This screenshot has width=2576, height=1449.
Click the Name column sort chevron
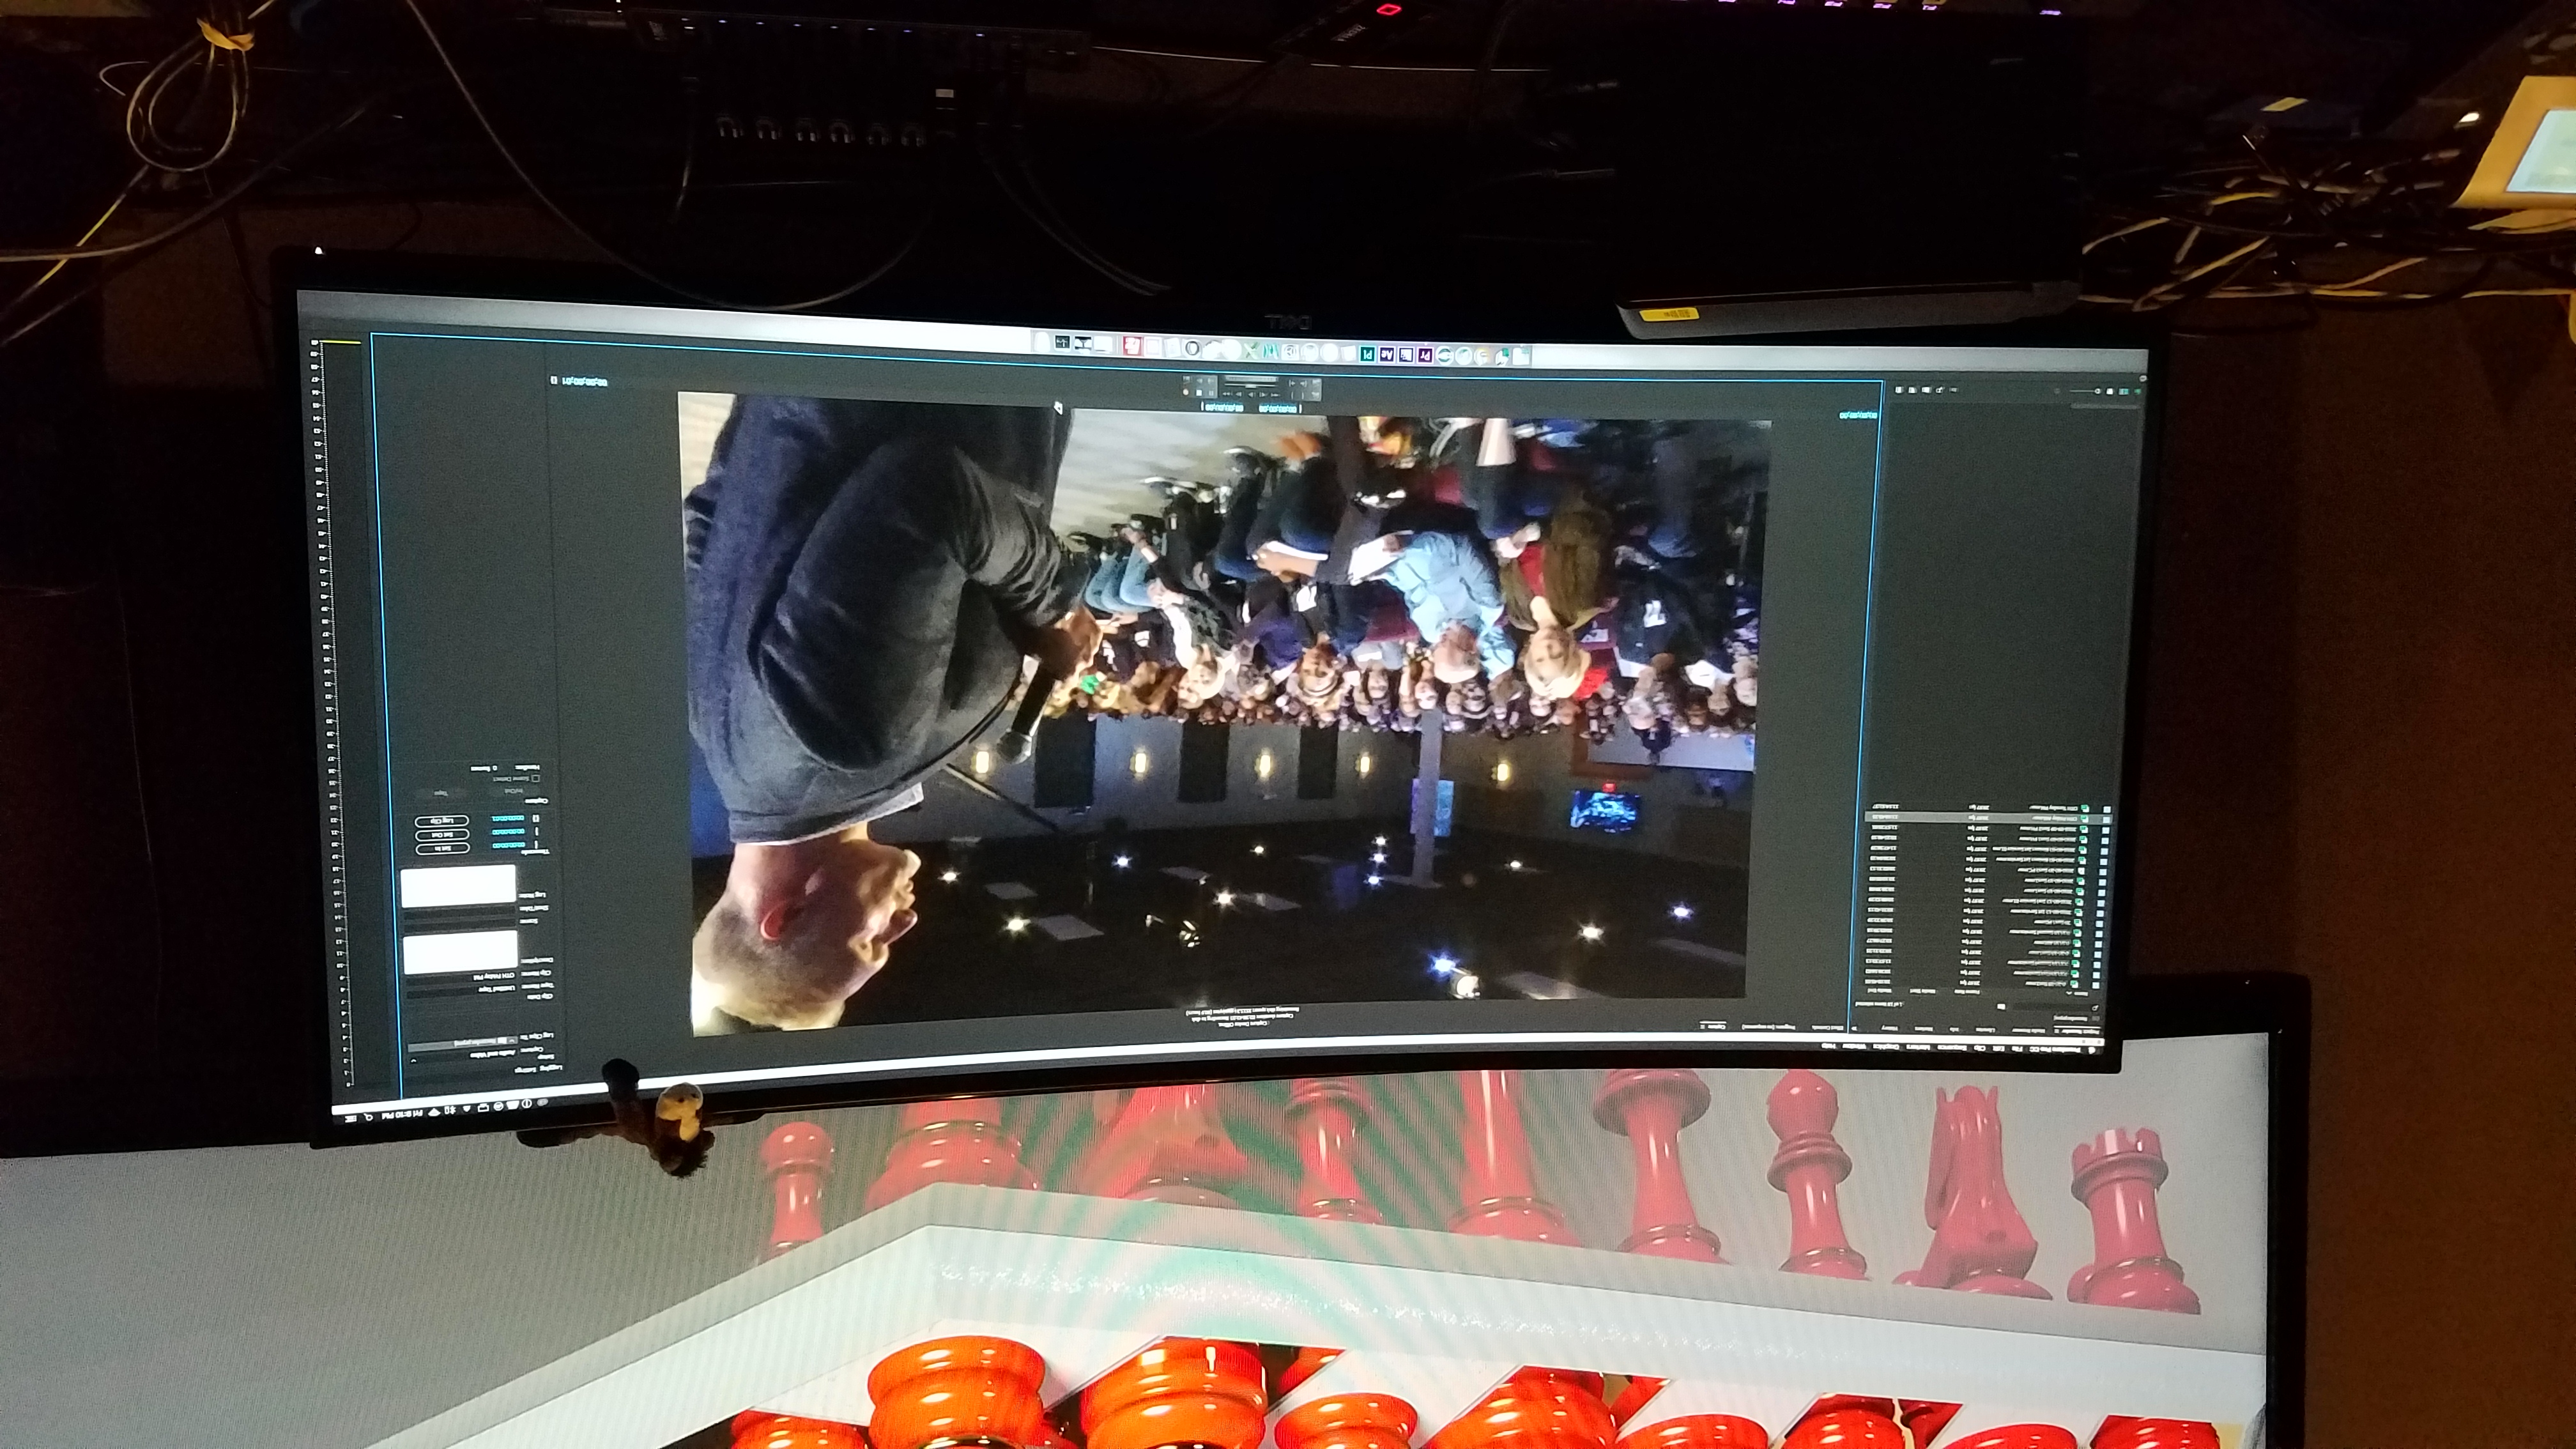click(x=2069, y=993)
